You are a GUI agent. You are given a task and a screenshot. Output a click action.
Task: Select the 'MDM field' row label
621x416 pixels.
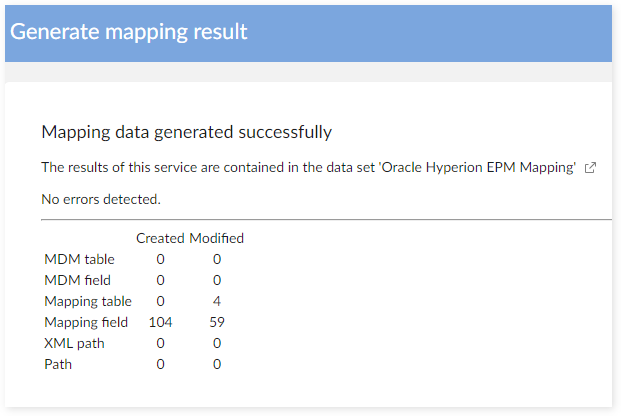(78, 280)
